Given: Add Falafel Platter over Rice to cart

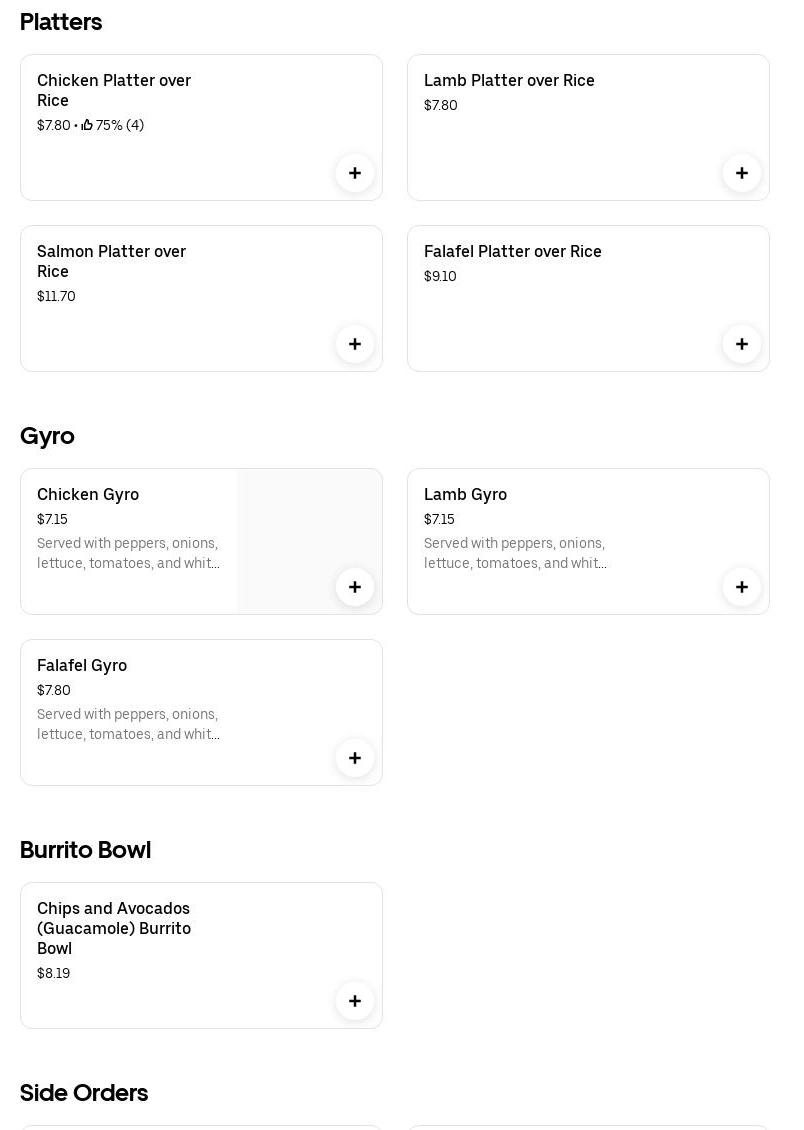Looking at the screenshot, I should pyautogui.click(x=742, y=344).
